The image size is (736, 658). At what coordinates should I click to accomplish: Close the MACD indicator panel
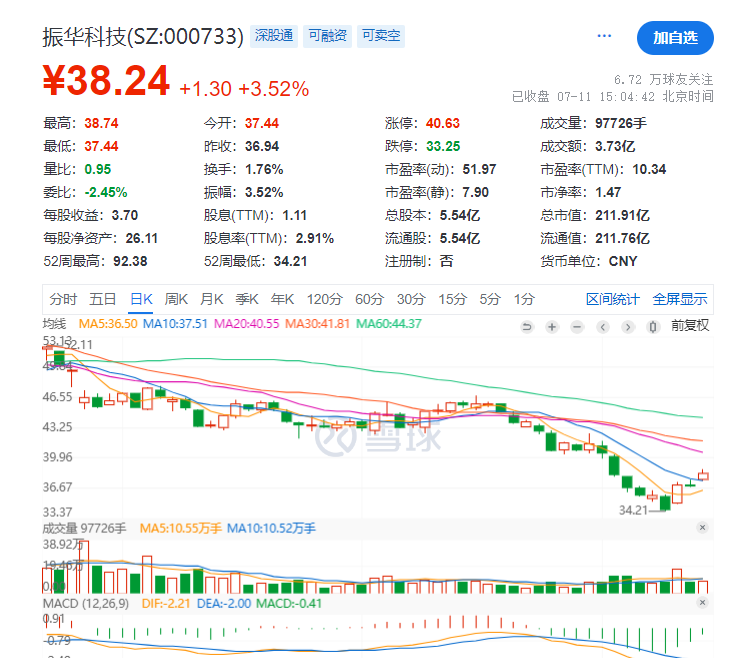(702, 602)
